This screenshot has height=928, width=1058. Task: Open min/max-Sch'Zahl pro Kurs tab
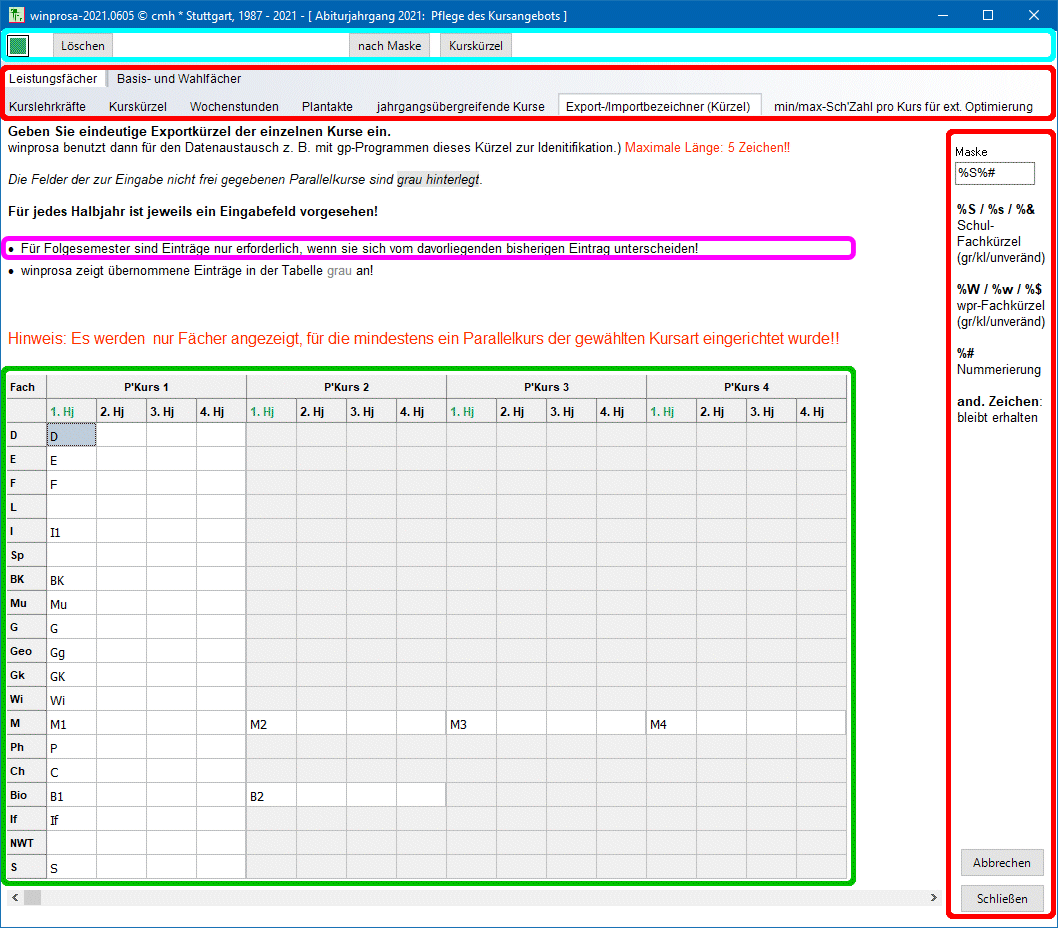point(903,106)
